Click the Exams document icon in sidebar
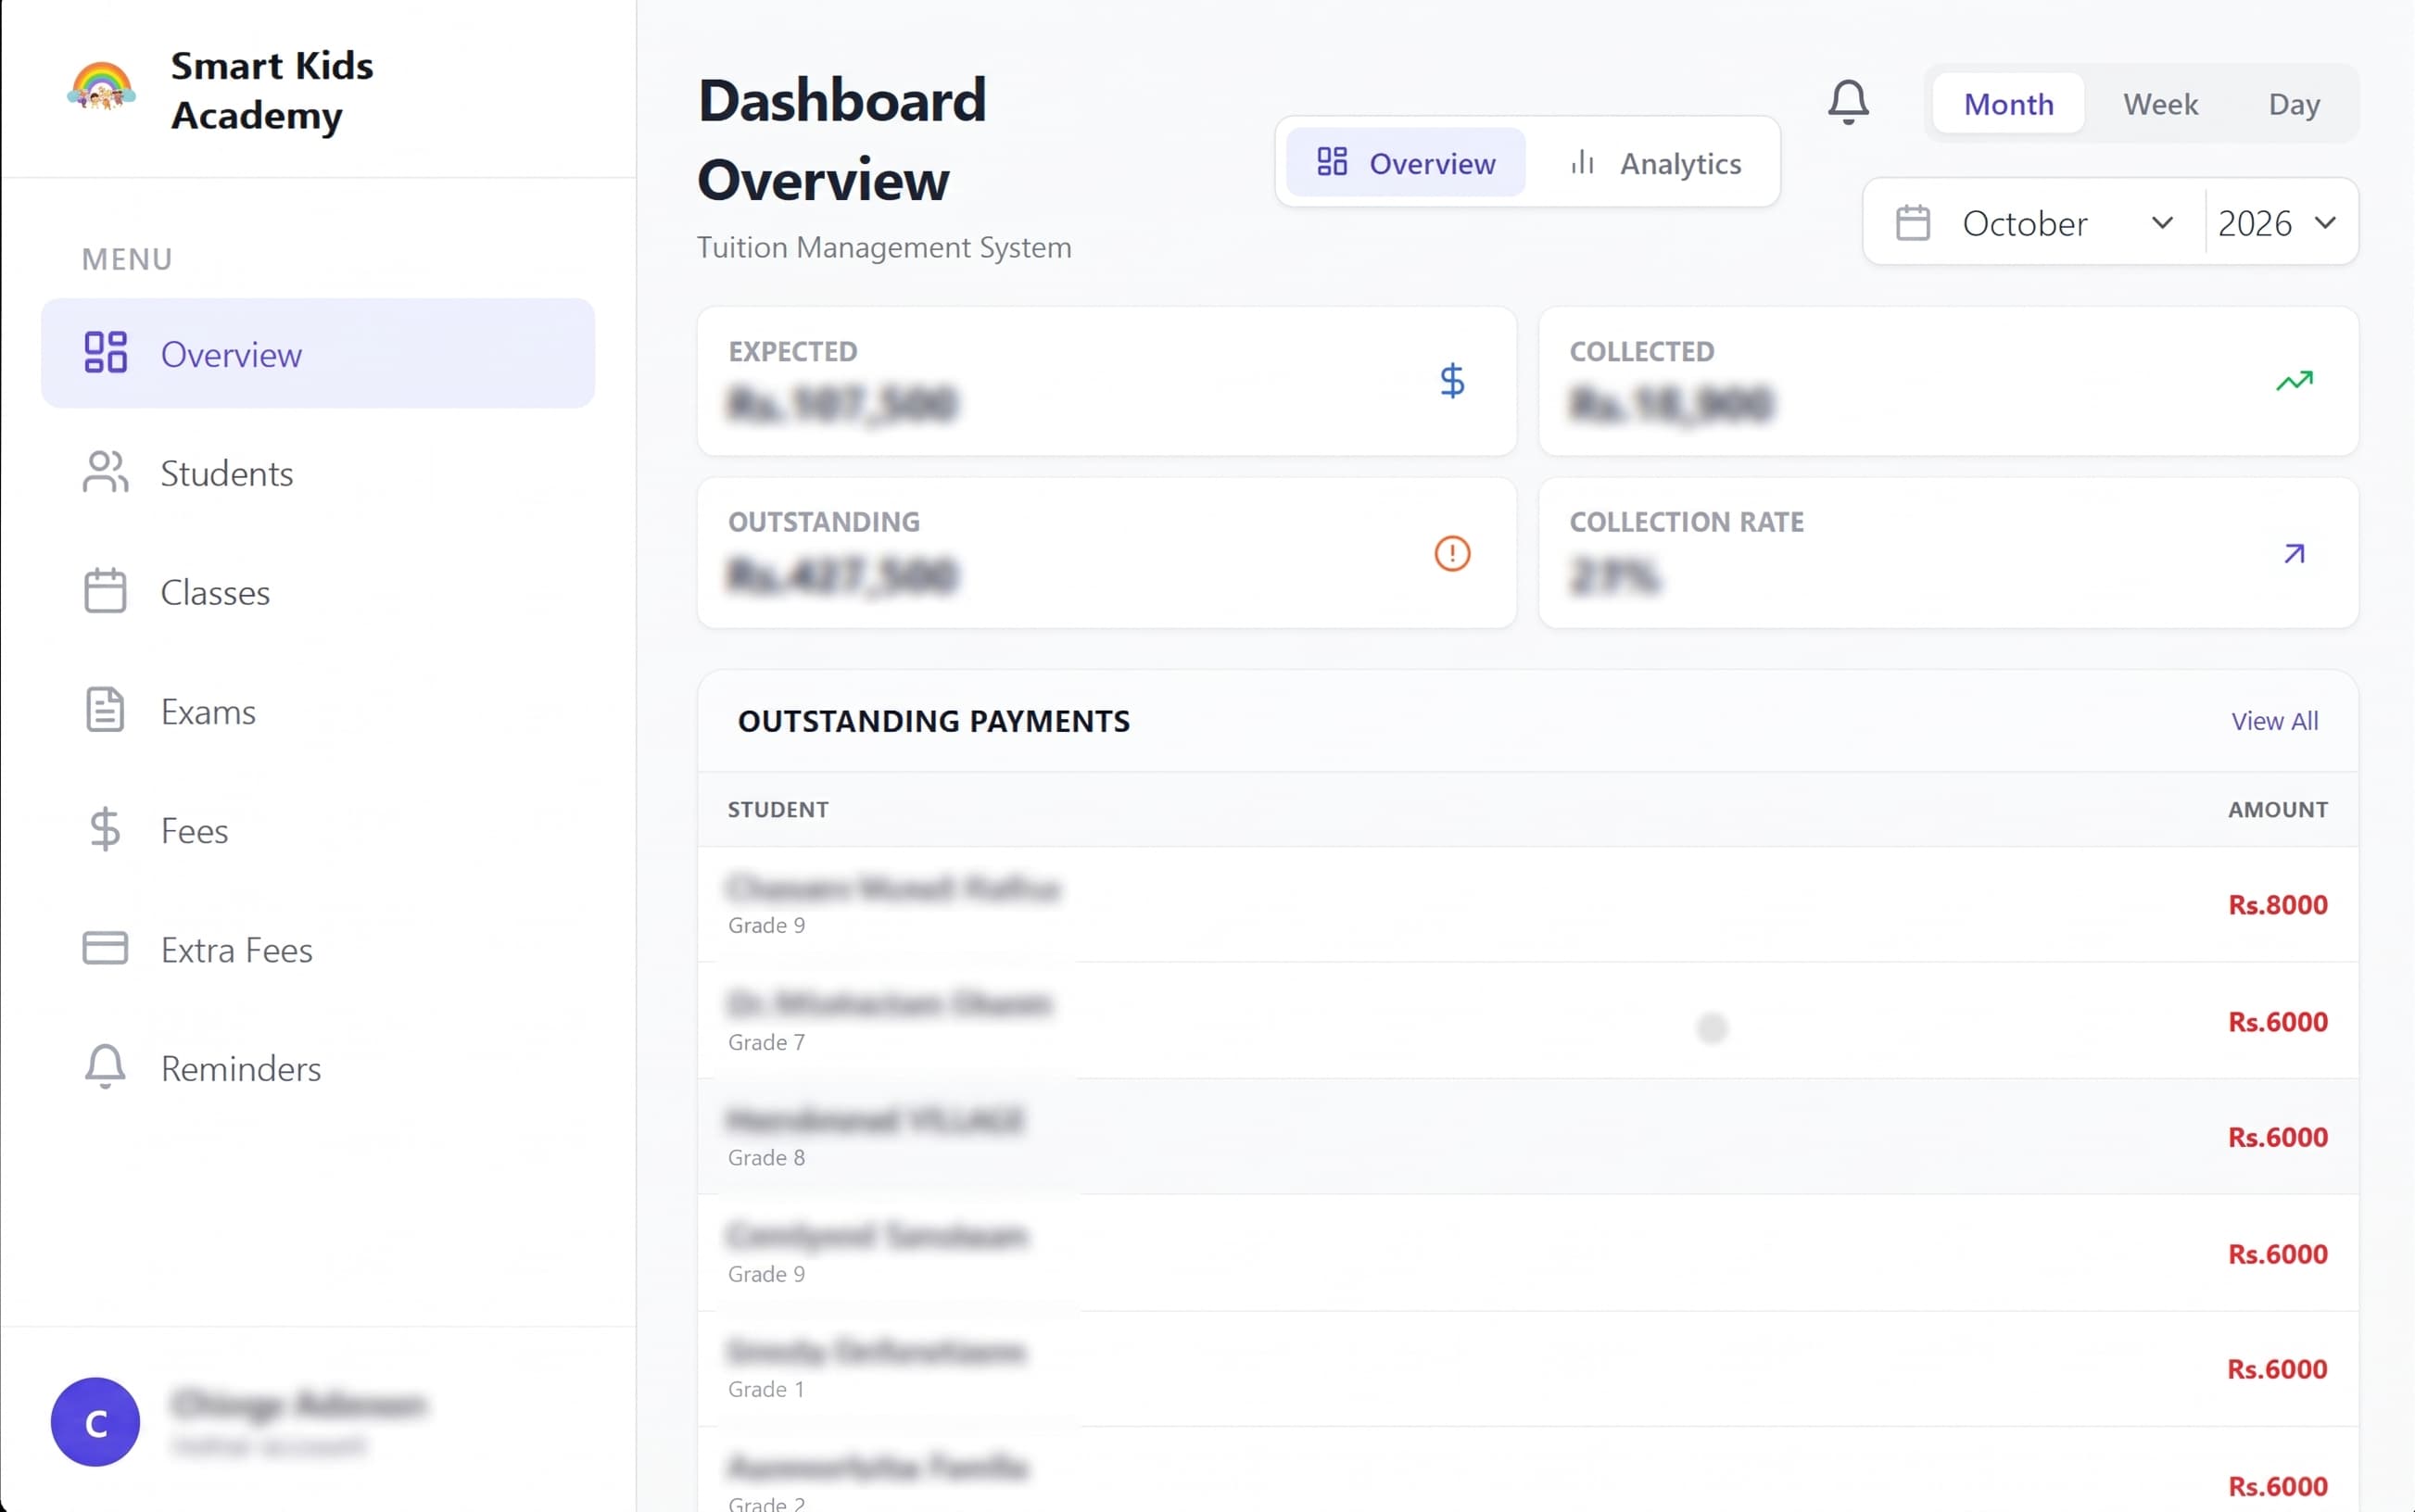This screenshot has width=2415, height=1512. [105, 710]
